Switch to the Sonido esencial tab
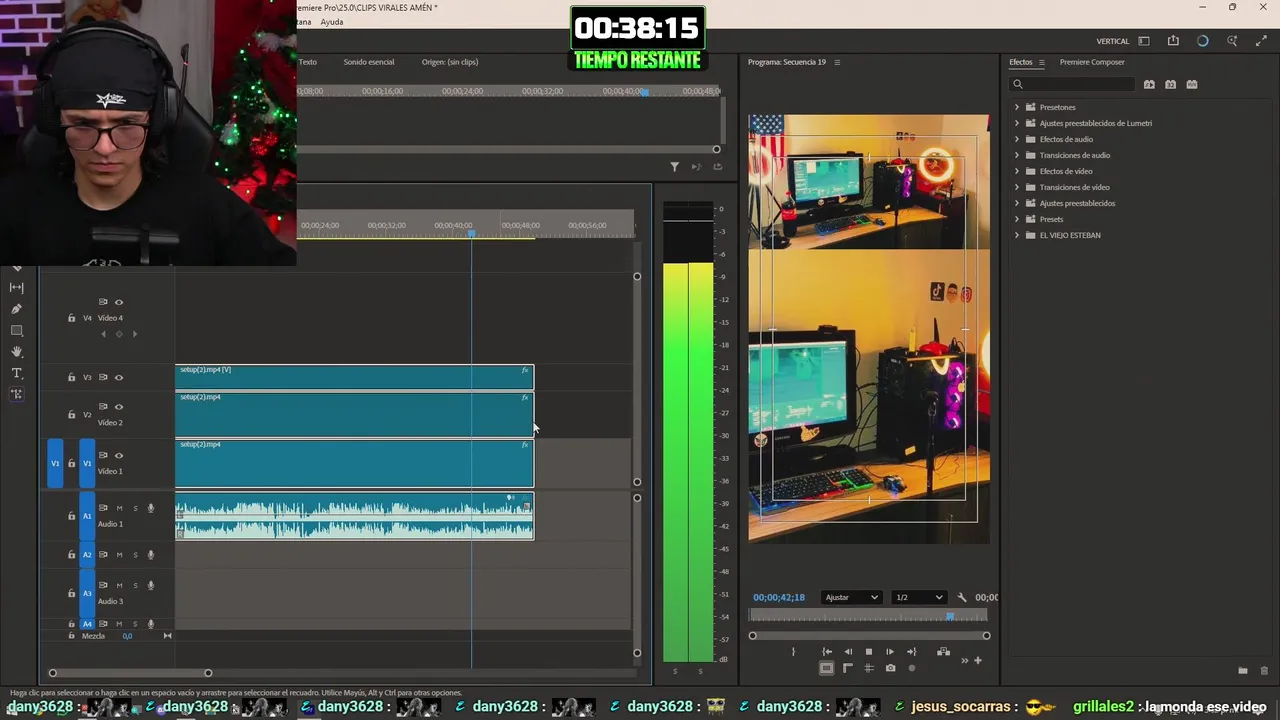1280x720 pixels. tap(369, 62)
